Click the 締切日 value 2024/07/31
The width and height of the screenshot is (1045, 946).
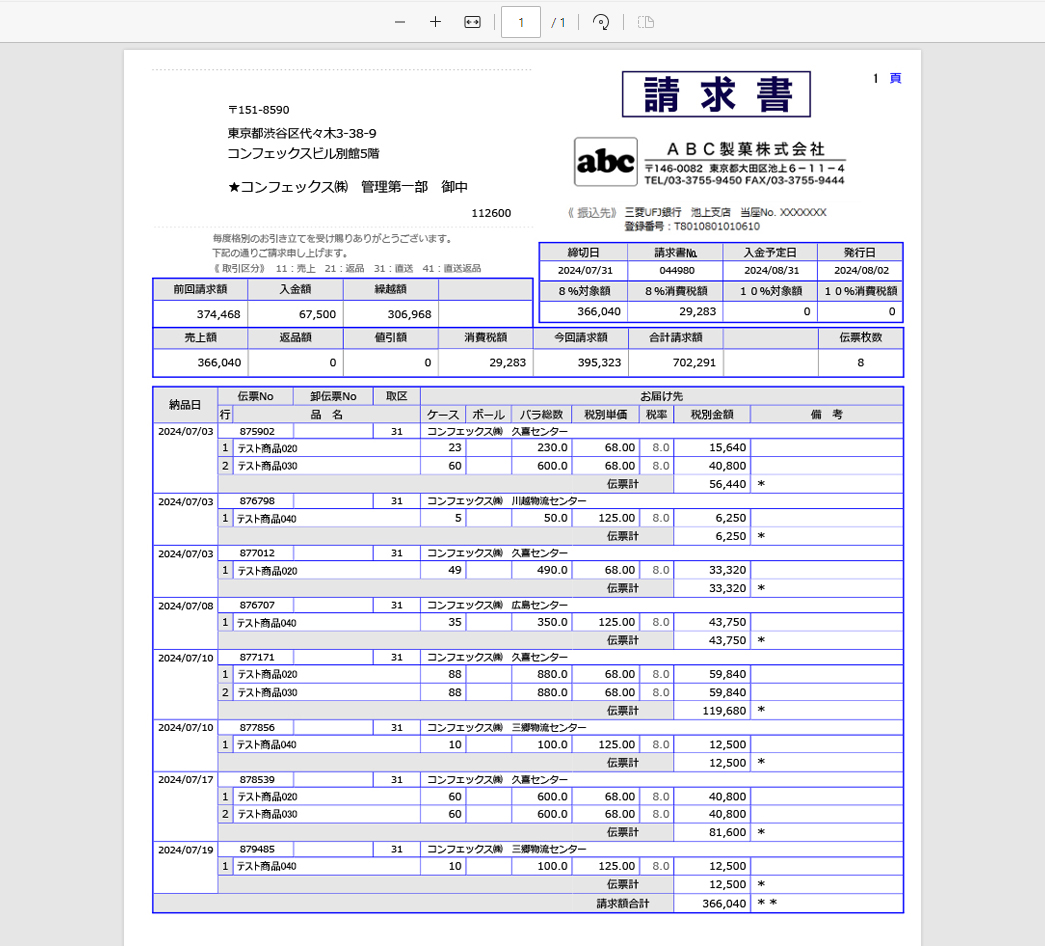pyautogui.click(x=584, y=271)
